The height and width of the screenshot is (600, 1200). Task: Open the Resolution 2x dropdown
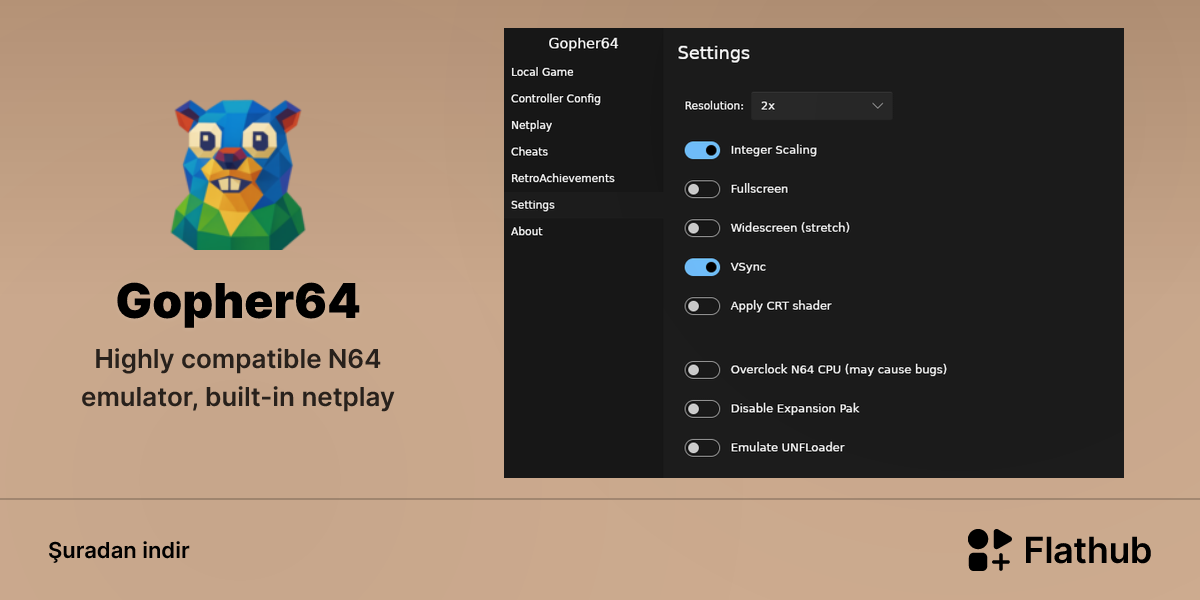822,106
